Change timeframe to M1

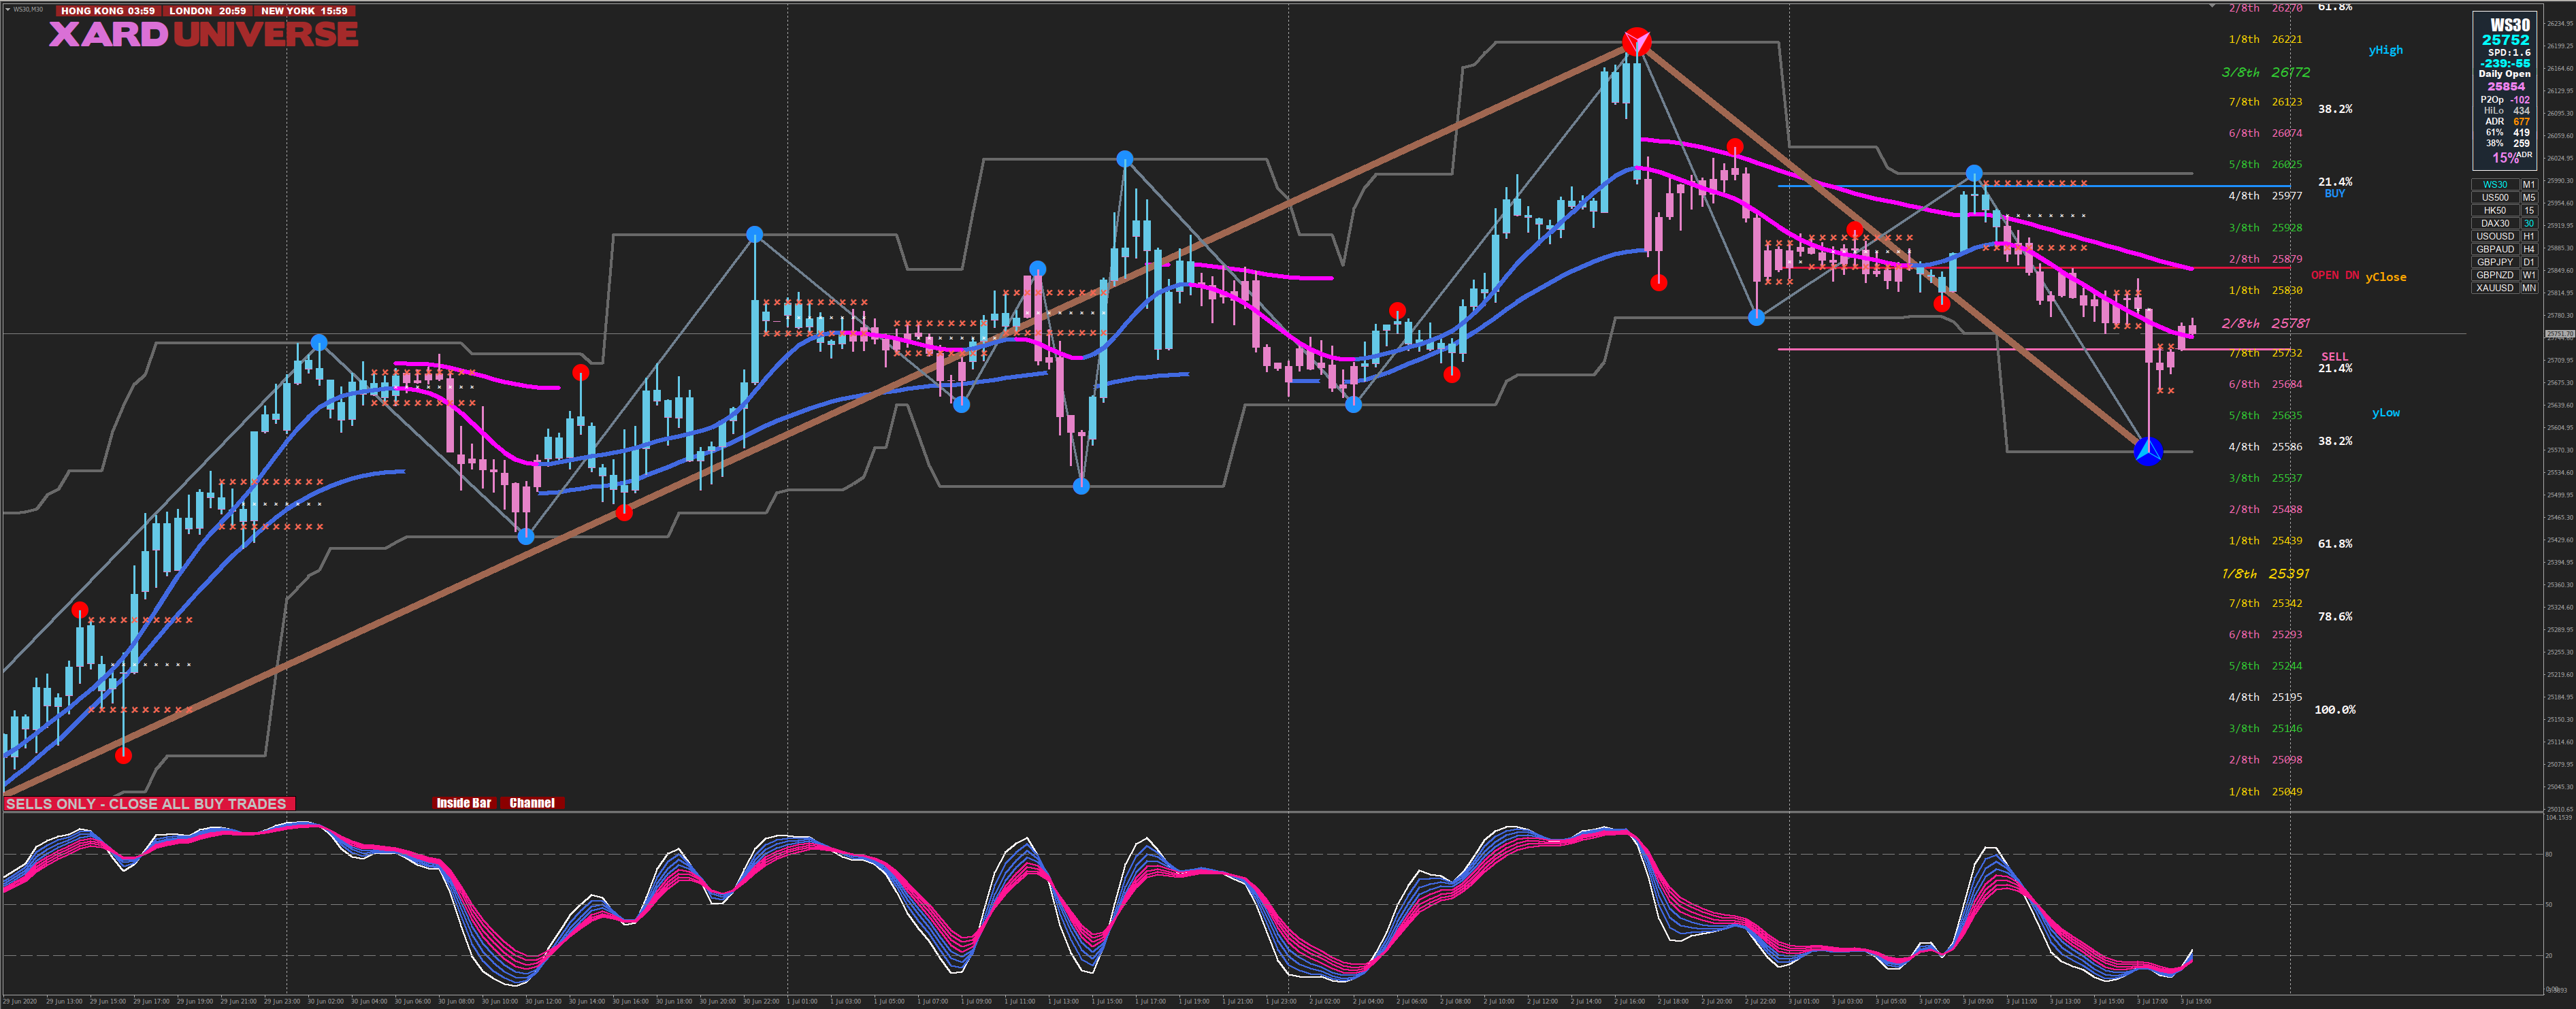2529,184
